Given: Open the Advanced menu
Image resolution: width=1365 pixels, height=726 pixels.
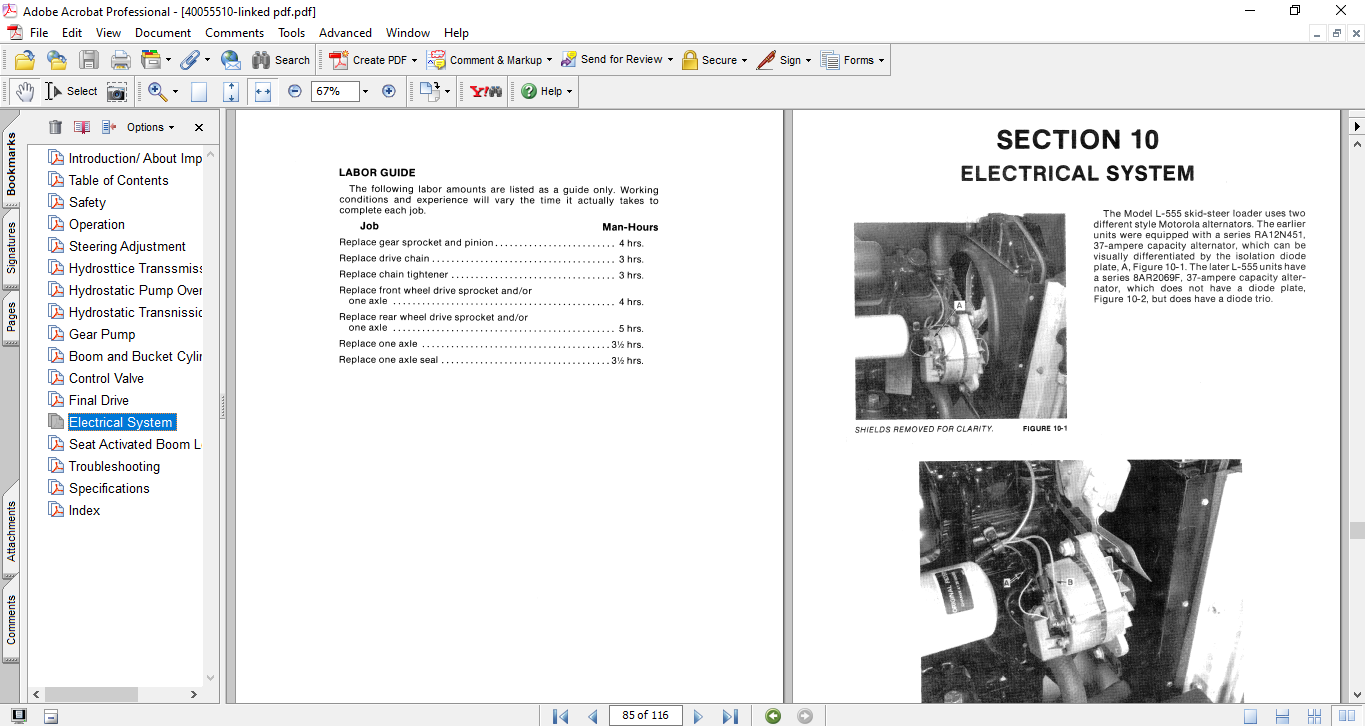Looking at the screenshot, I should [x=346, y=33].
